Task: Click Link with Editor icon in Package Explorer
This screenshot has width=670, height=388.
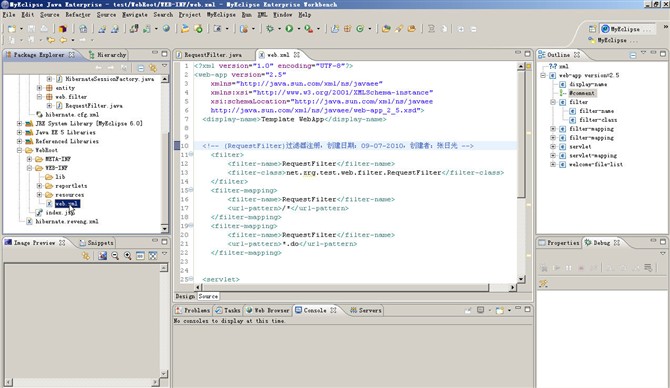Action: point(153,68)
